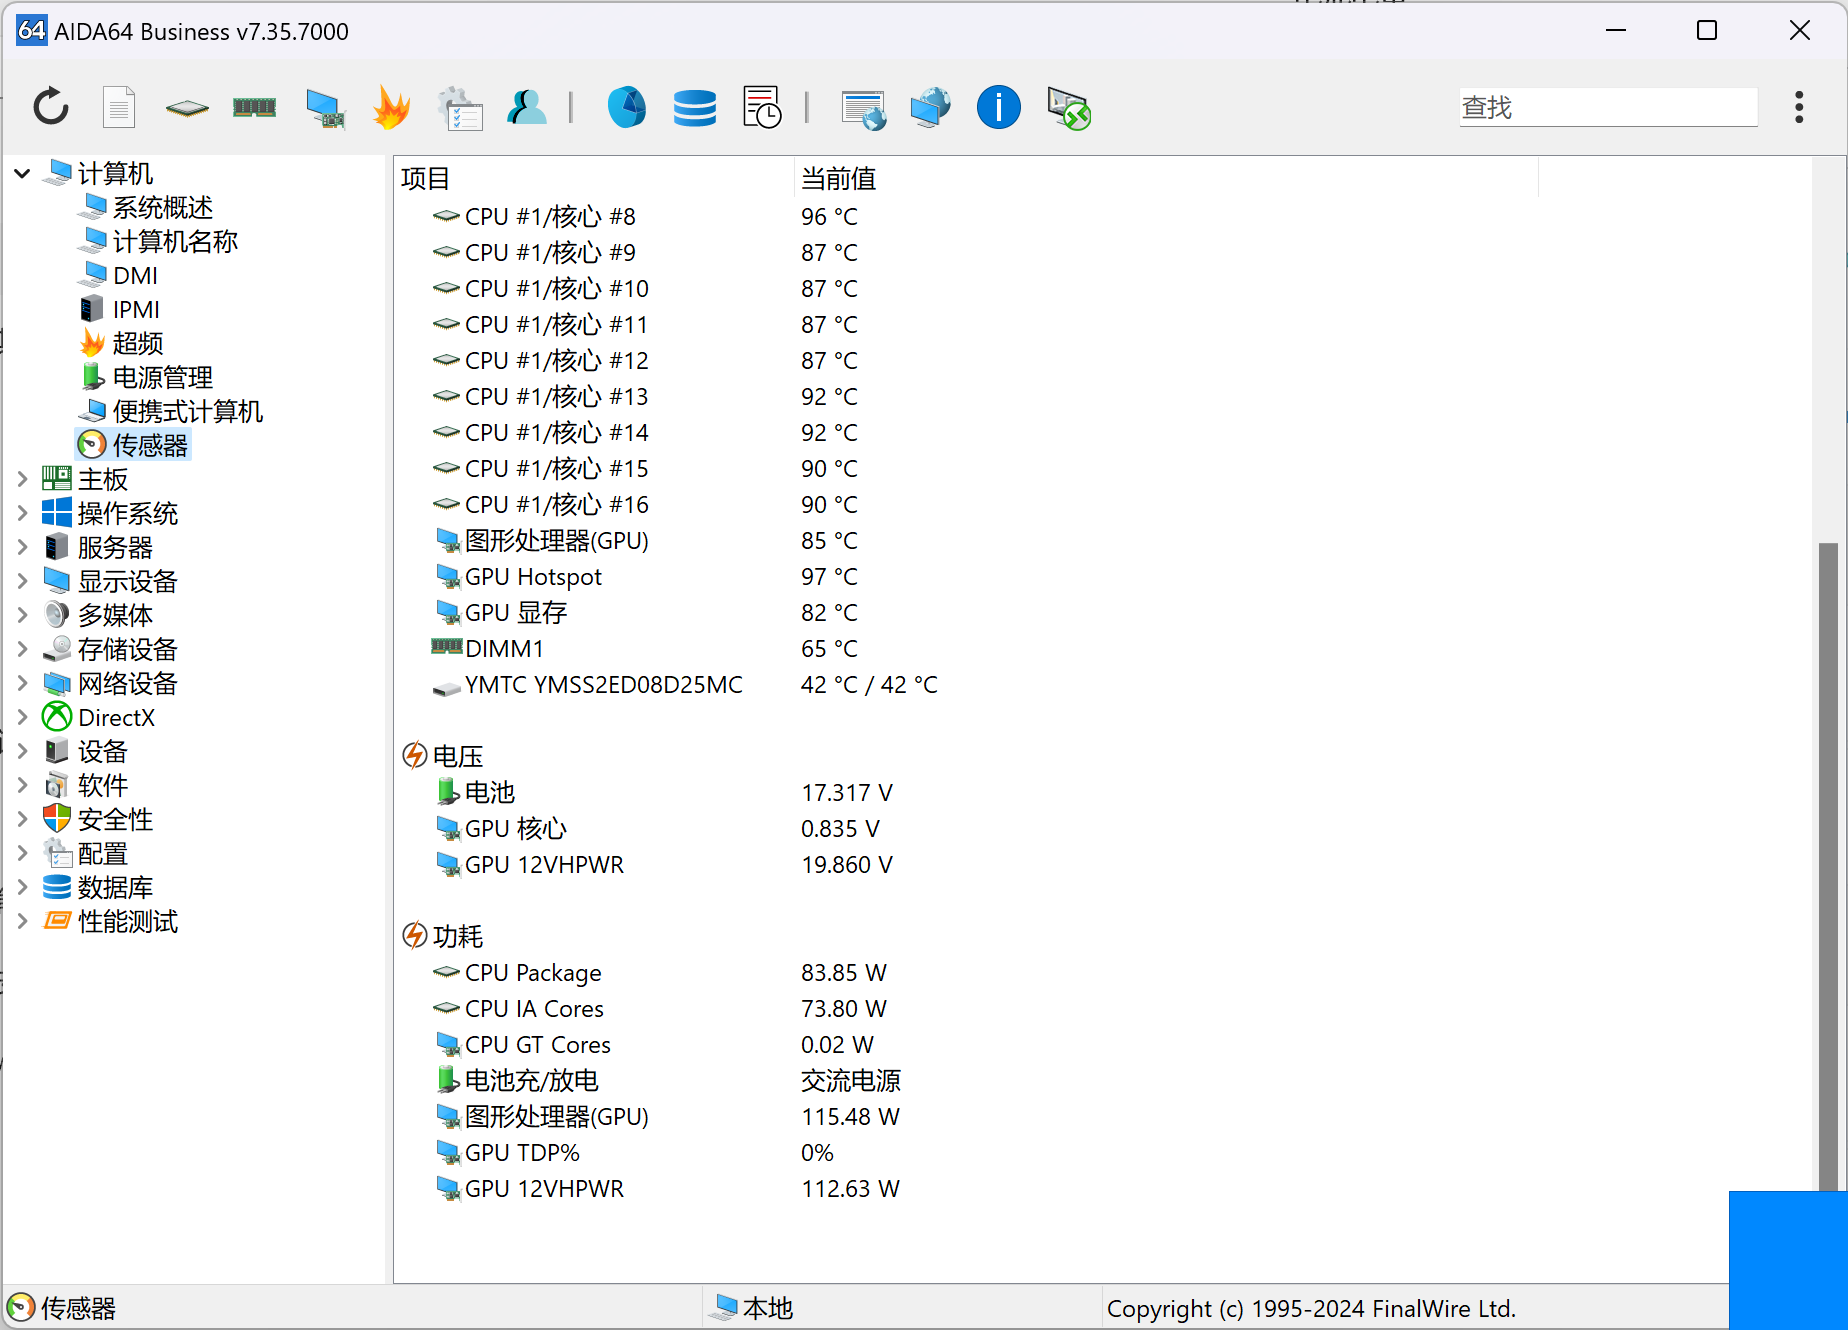Screen dimensions: 1848x1330
Task: Collapse the 计算机 tree node
Action: click(x=22, y=174)
